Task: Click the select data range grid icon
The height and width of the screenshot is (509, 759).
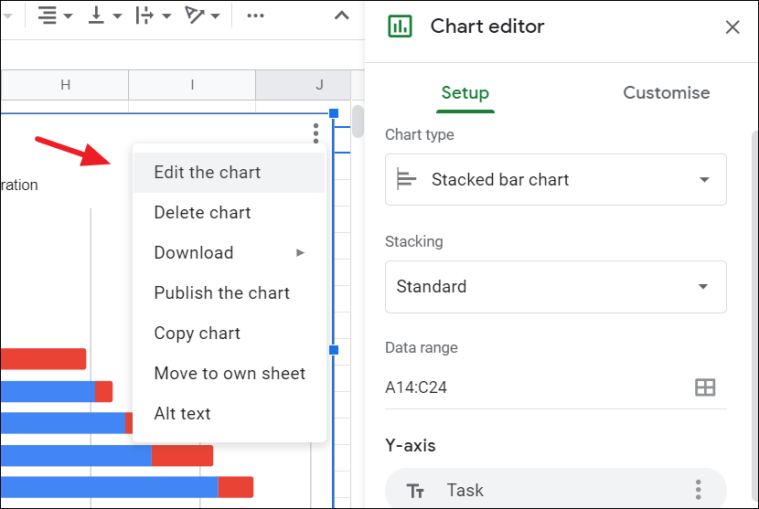Action: (705, 387)
